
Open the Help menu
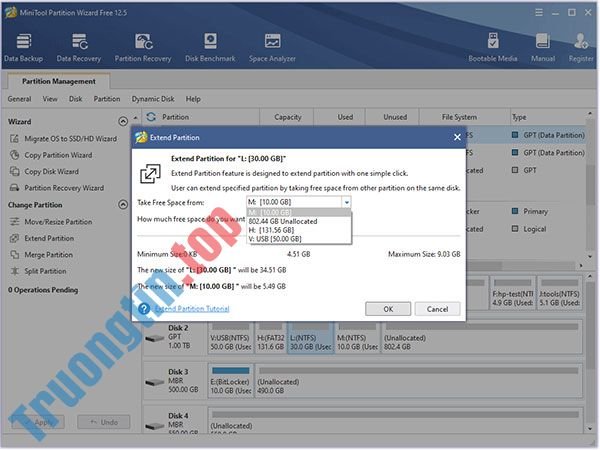click(193, 99)
